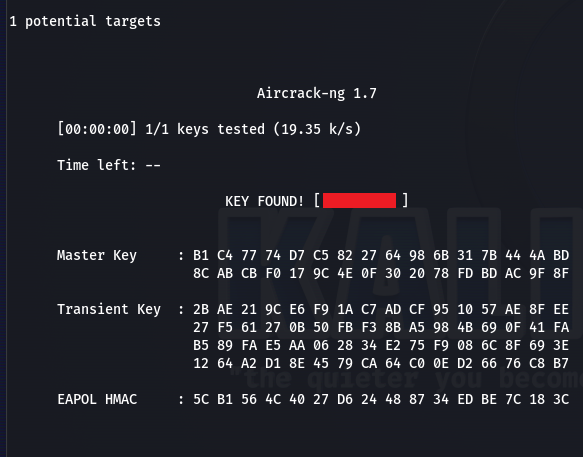Click the Aircrack-ng 1.7 title text

317,93
